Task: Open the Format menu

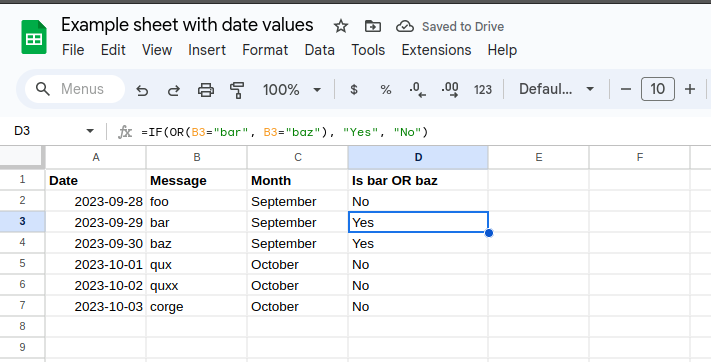Action: click(x=265, y=50)
